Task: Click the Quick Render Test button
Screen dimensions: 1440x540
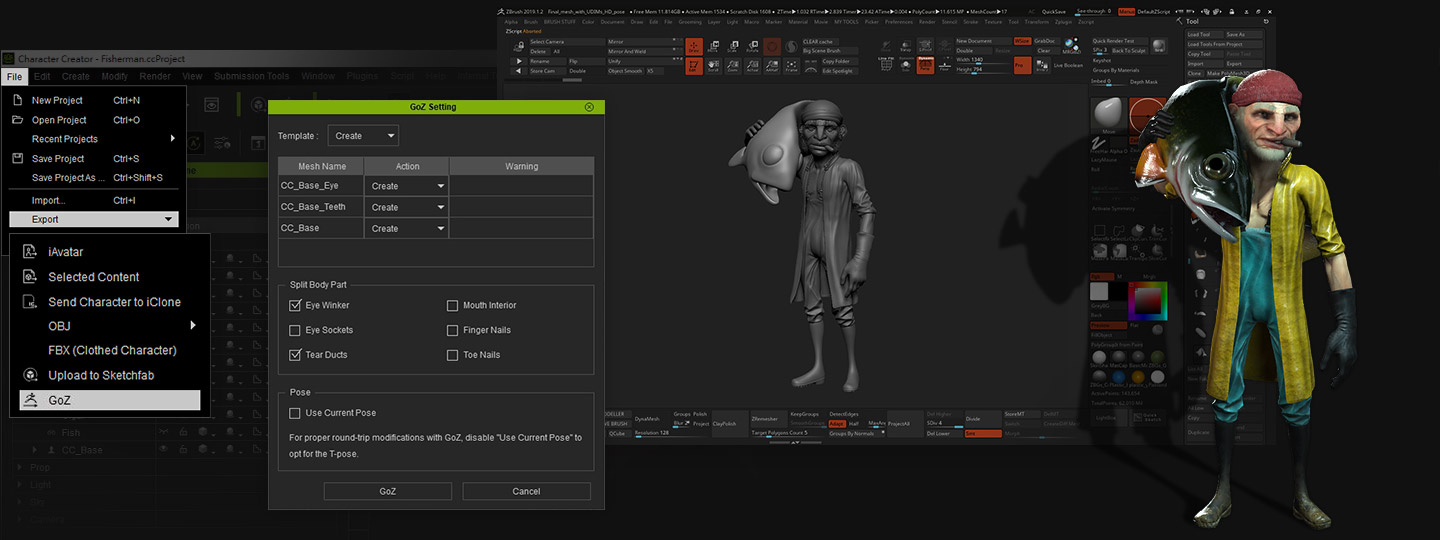Action: point(1120,41)
